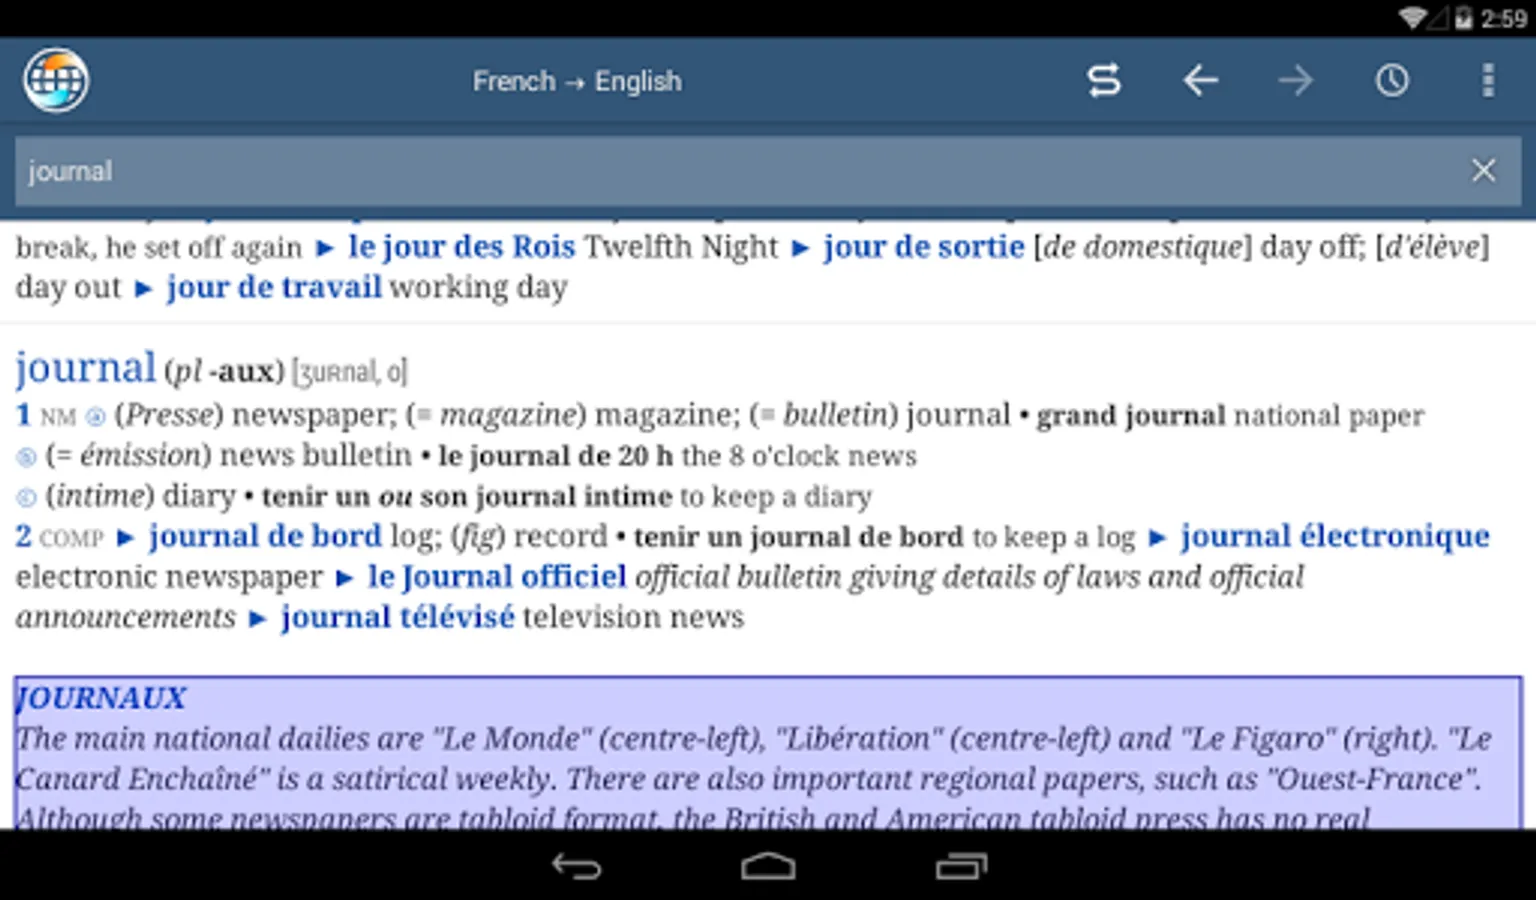Open the "journal de bord" compound link

click(x=265, y=536)
